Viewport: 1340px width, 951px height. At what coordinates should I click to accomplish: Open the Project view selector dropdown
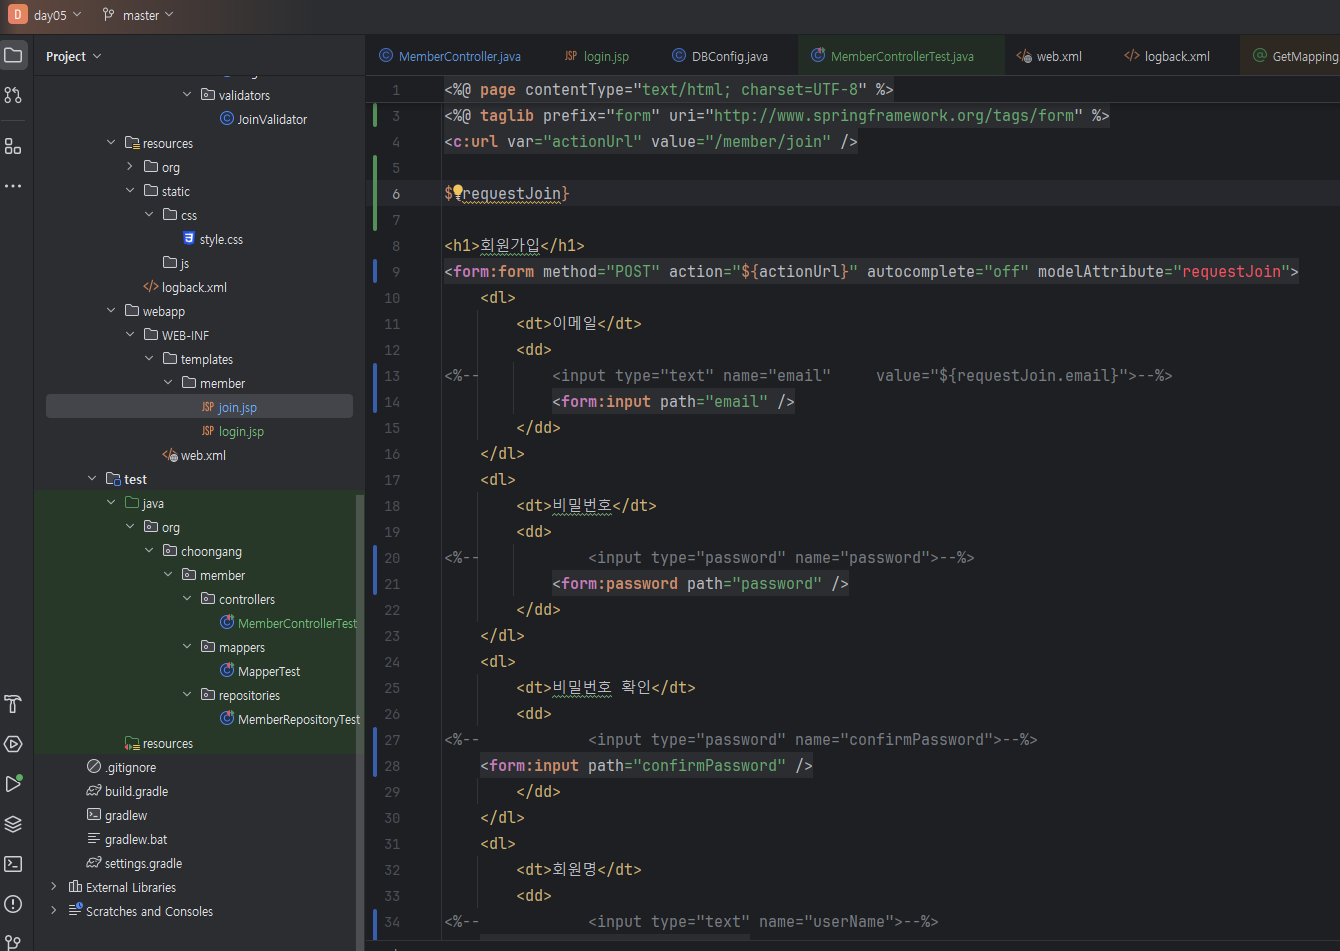coord(74,57)
